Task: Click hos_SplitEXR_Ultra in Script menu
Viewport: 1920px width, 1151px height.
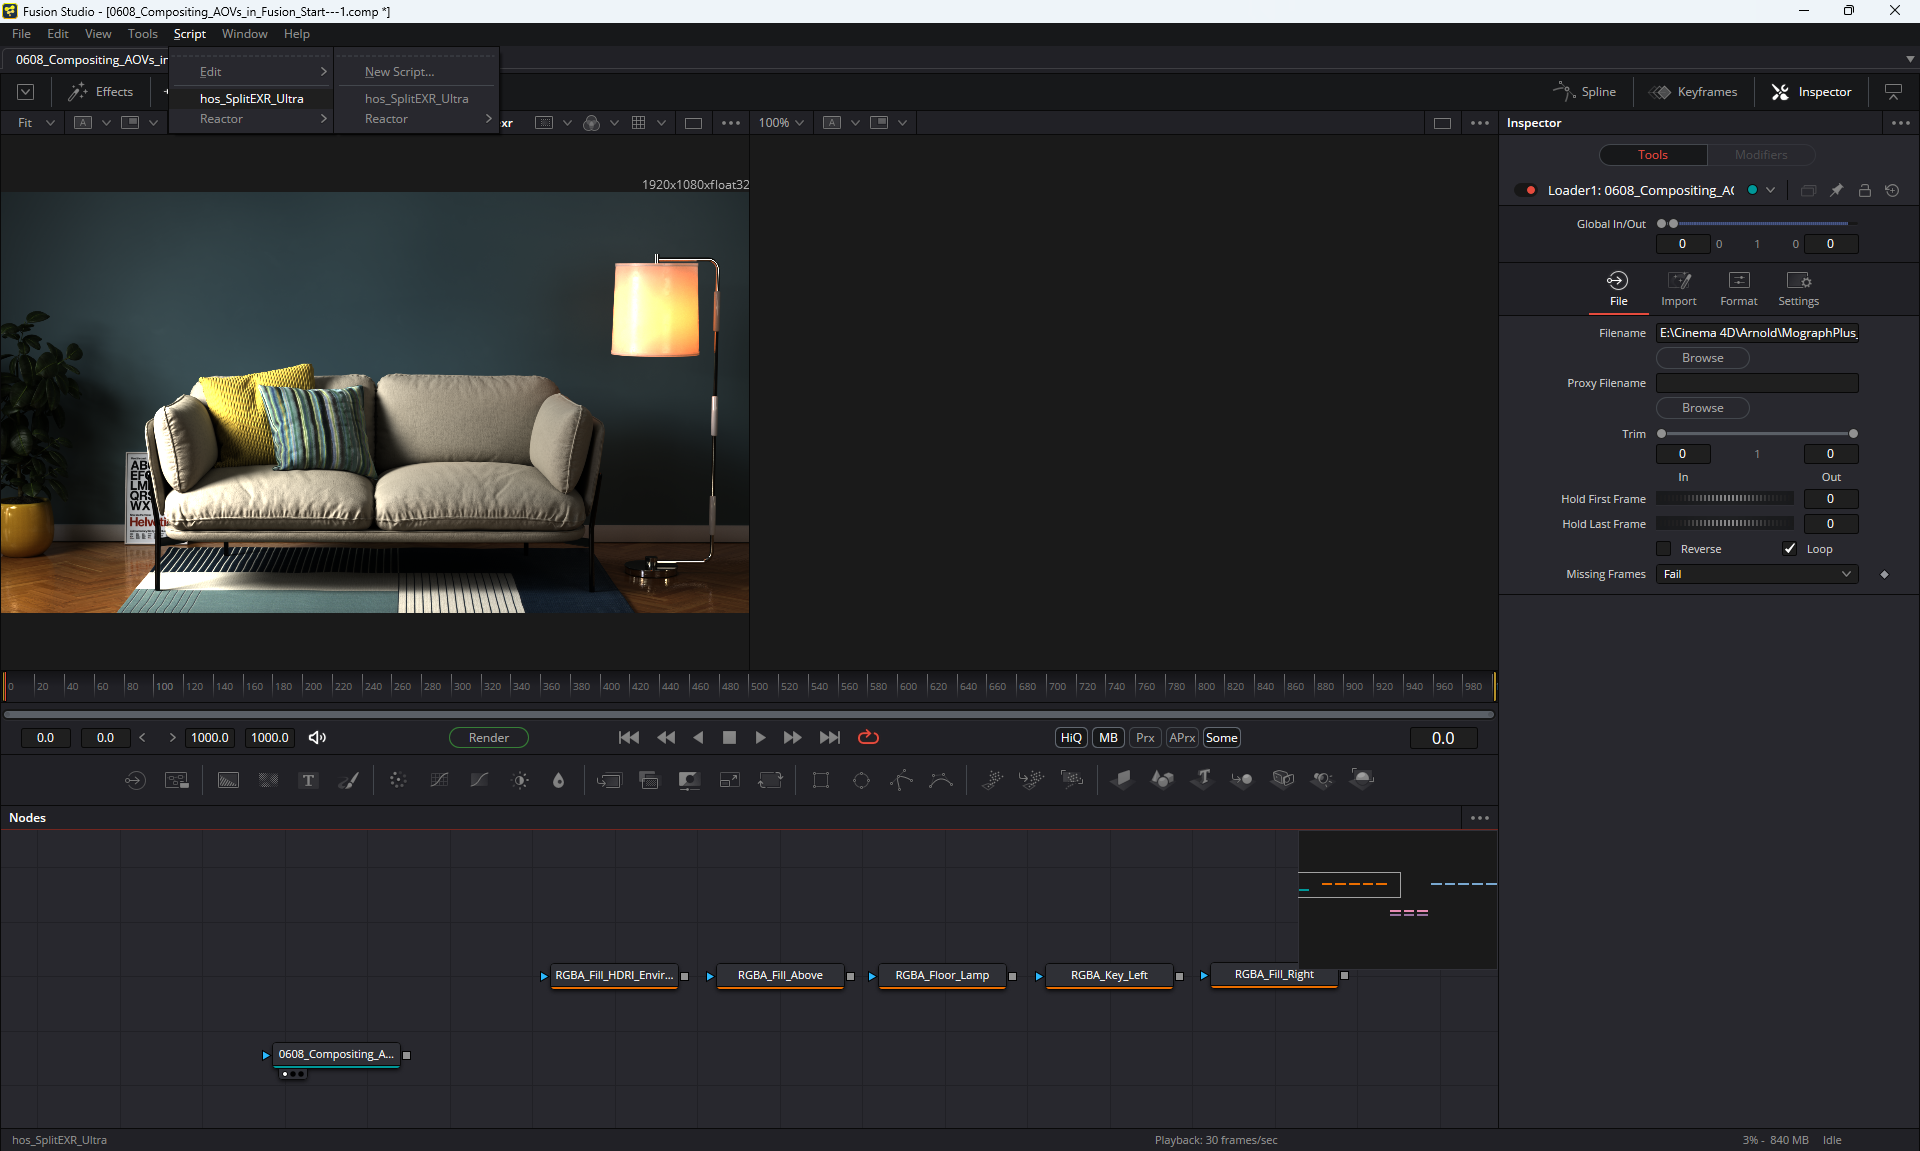Action: point(251,98)
